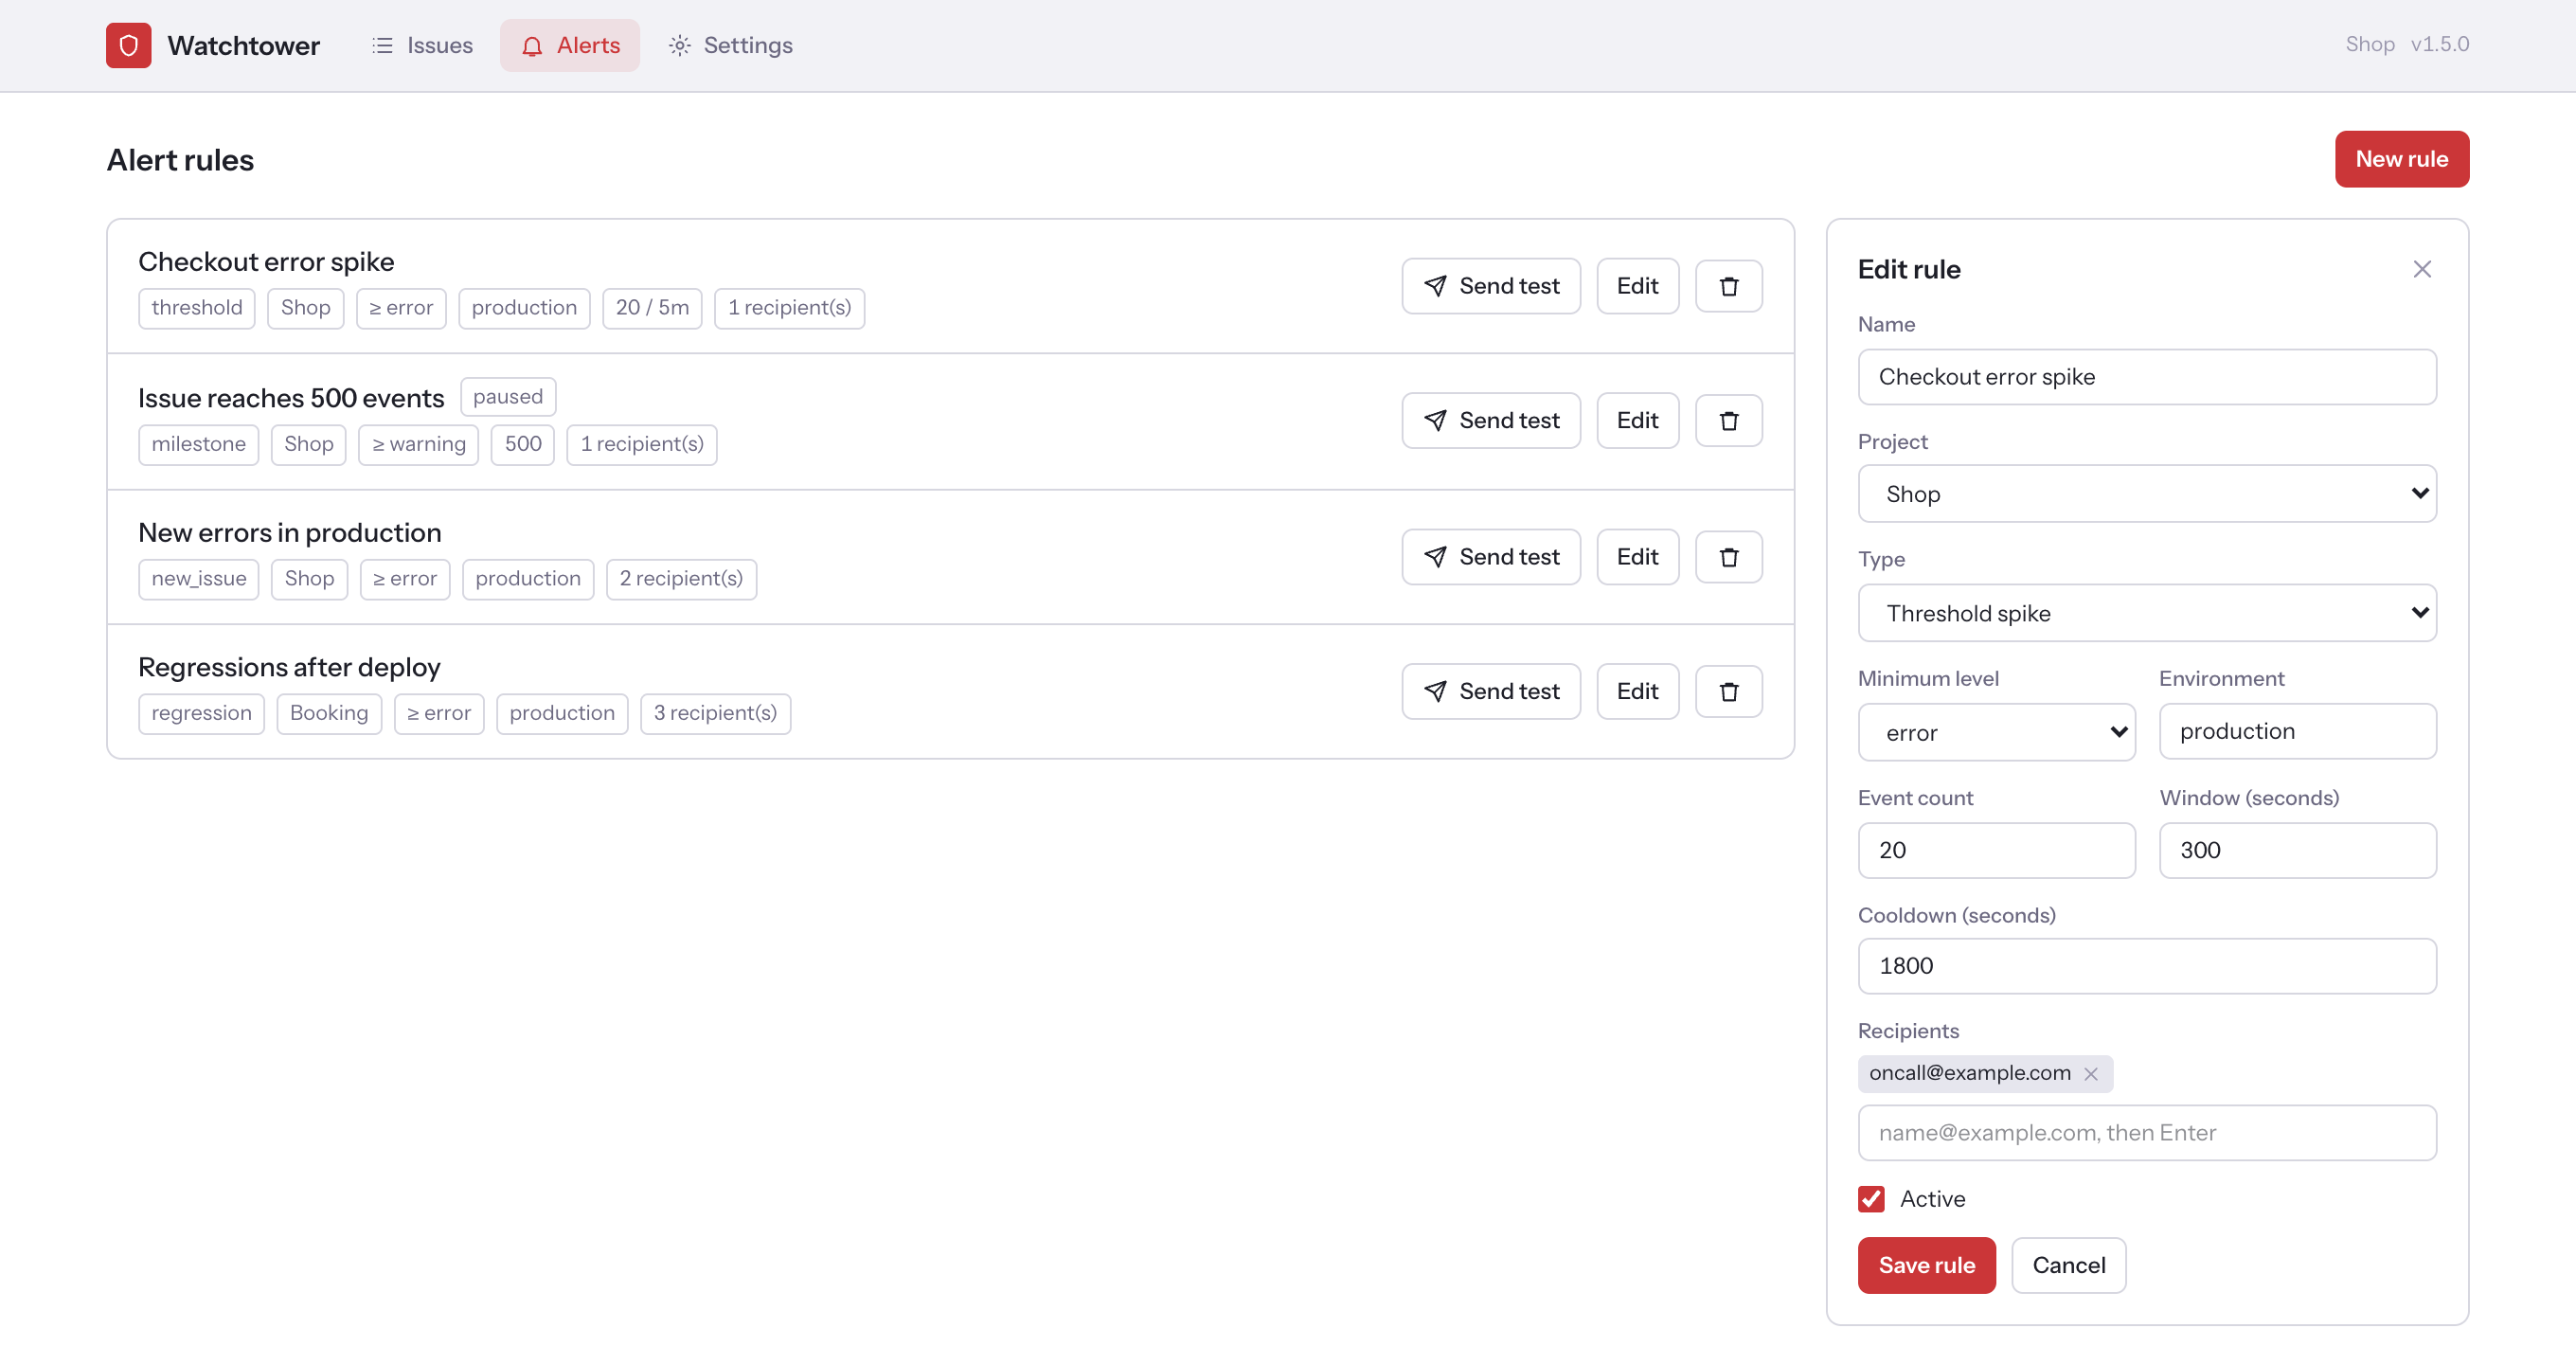Create a New rule
The height and width of the screenshot is (1364, 2576).
point(2401,159)
